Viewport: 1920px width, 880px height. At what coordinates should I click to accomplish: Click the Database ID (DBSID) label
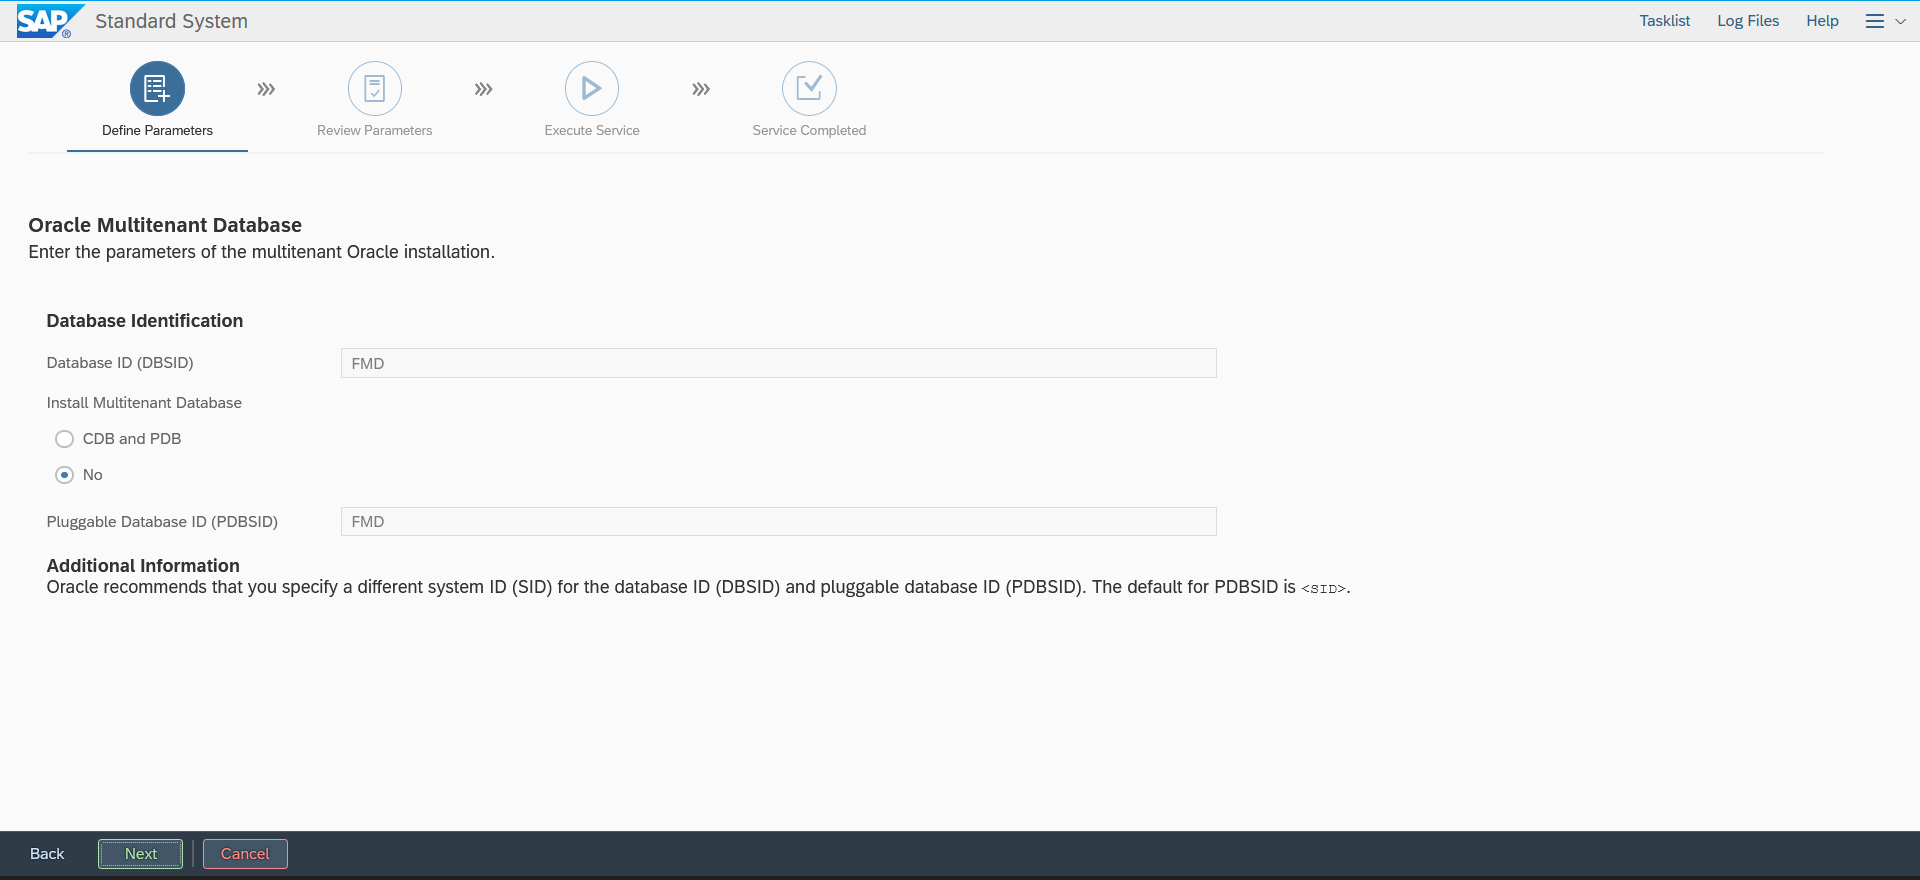click(120, 363)
